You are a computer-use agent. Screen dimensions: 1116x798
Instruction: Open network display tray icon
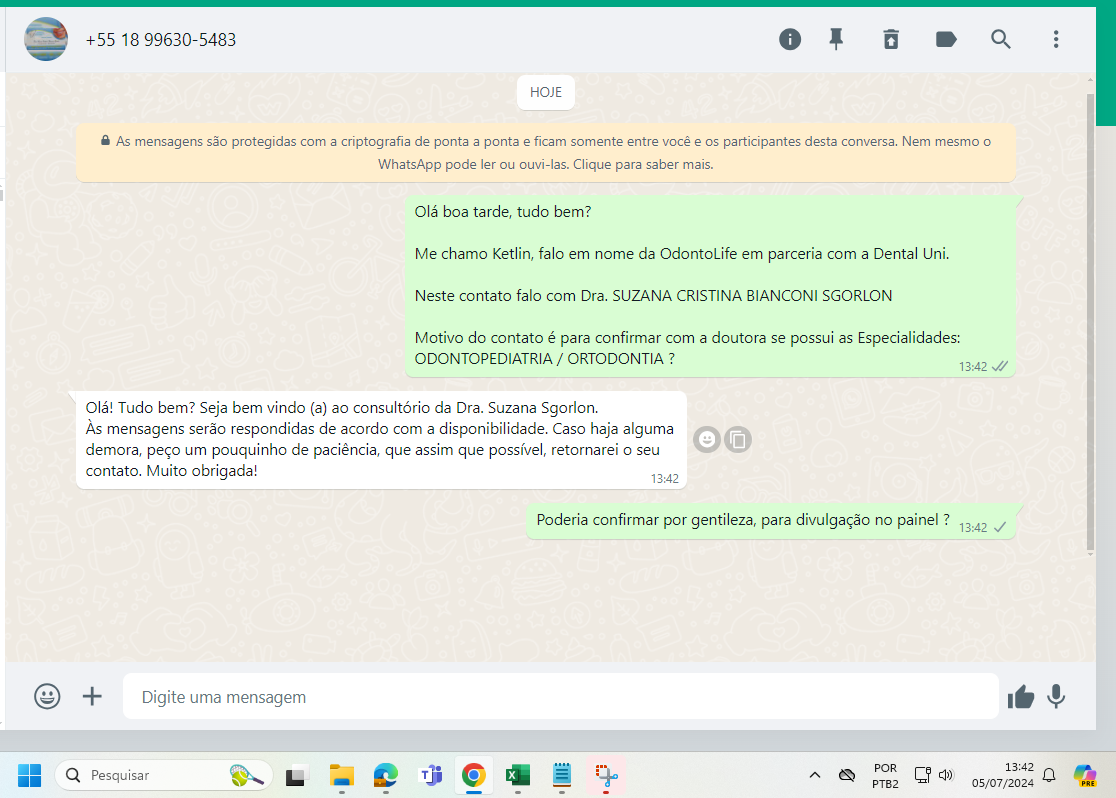pyautogui.click(x=922, y=775)
